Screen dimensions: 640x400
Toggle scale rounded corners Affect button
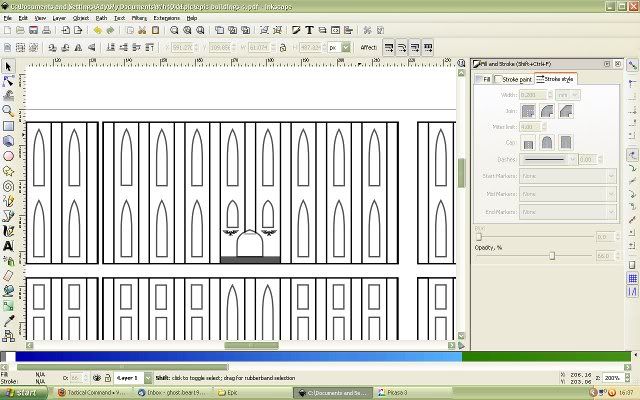coord(402,48)
